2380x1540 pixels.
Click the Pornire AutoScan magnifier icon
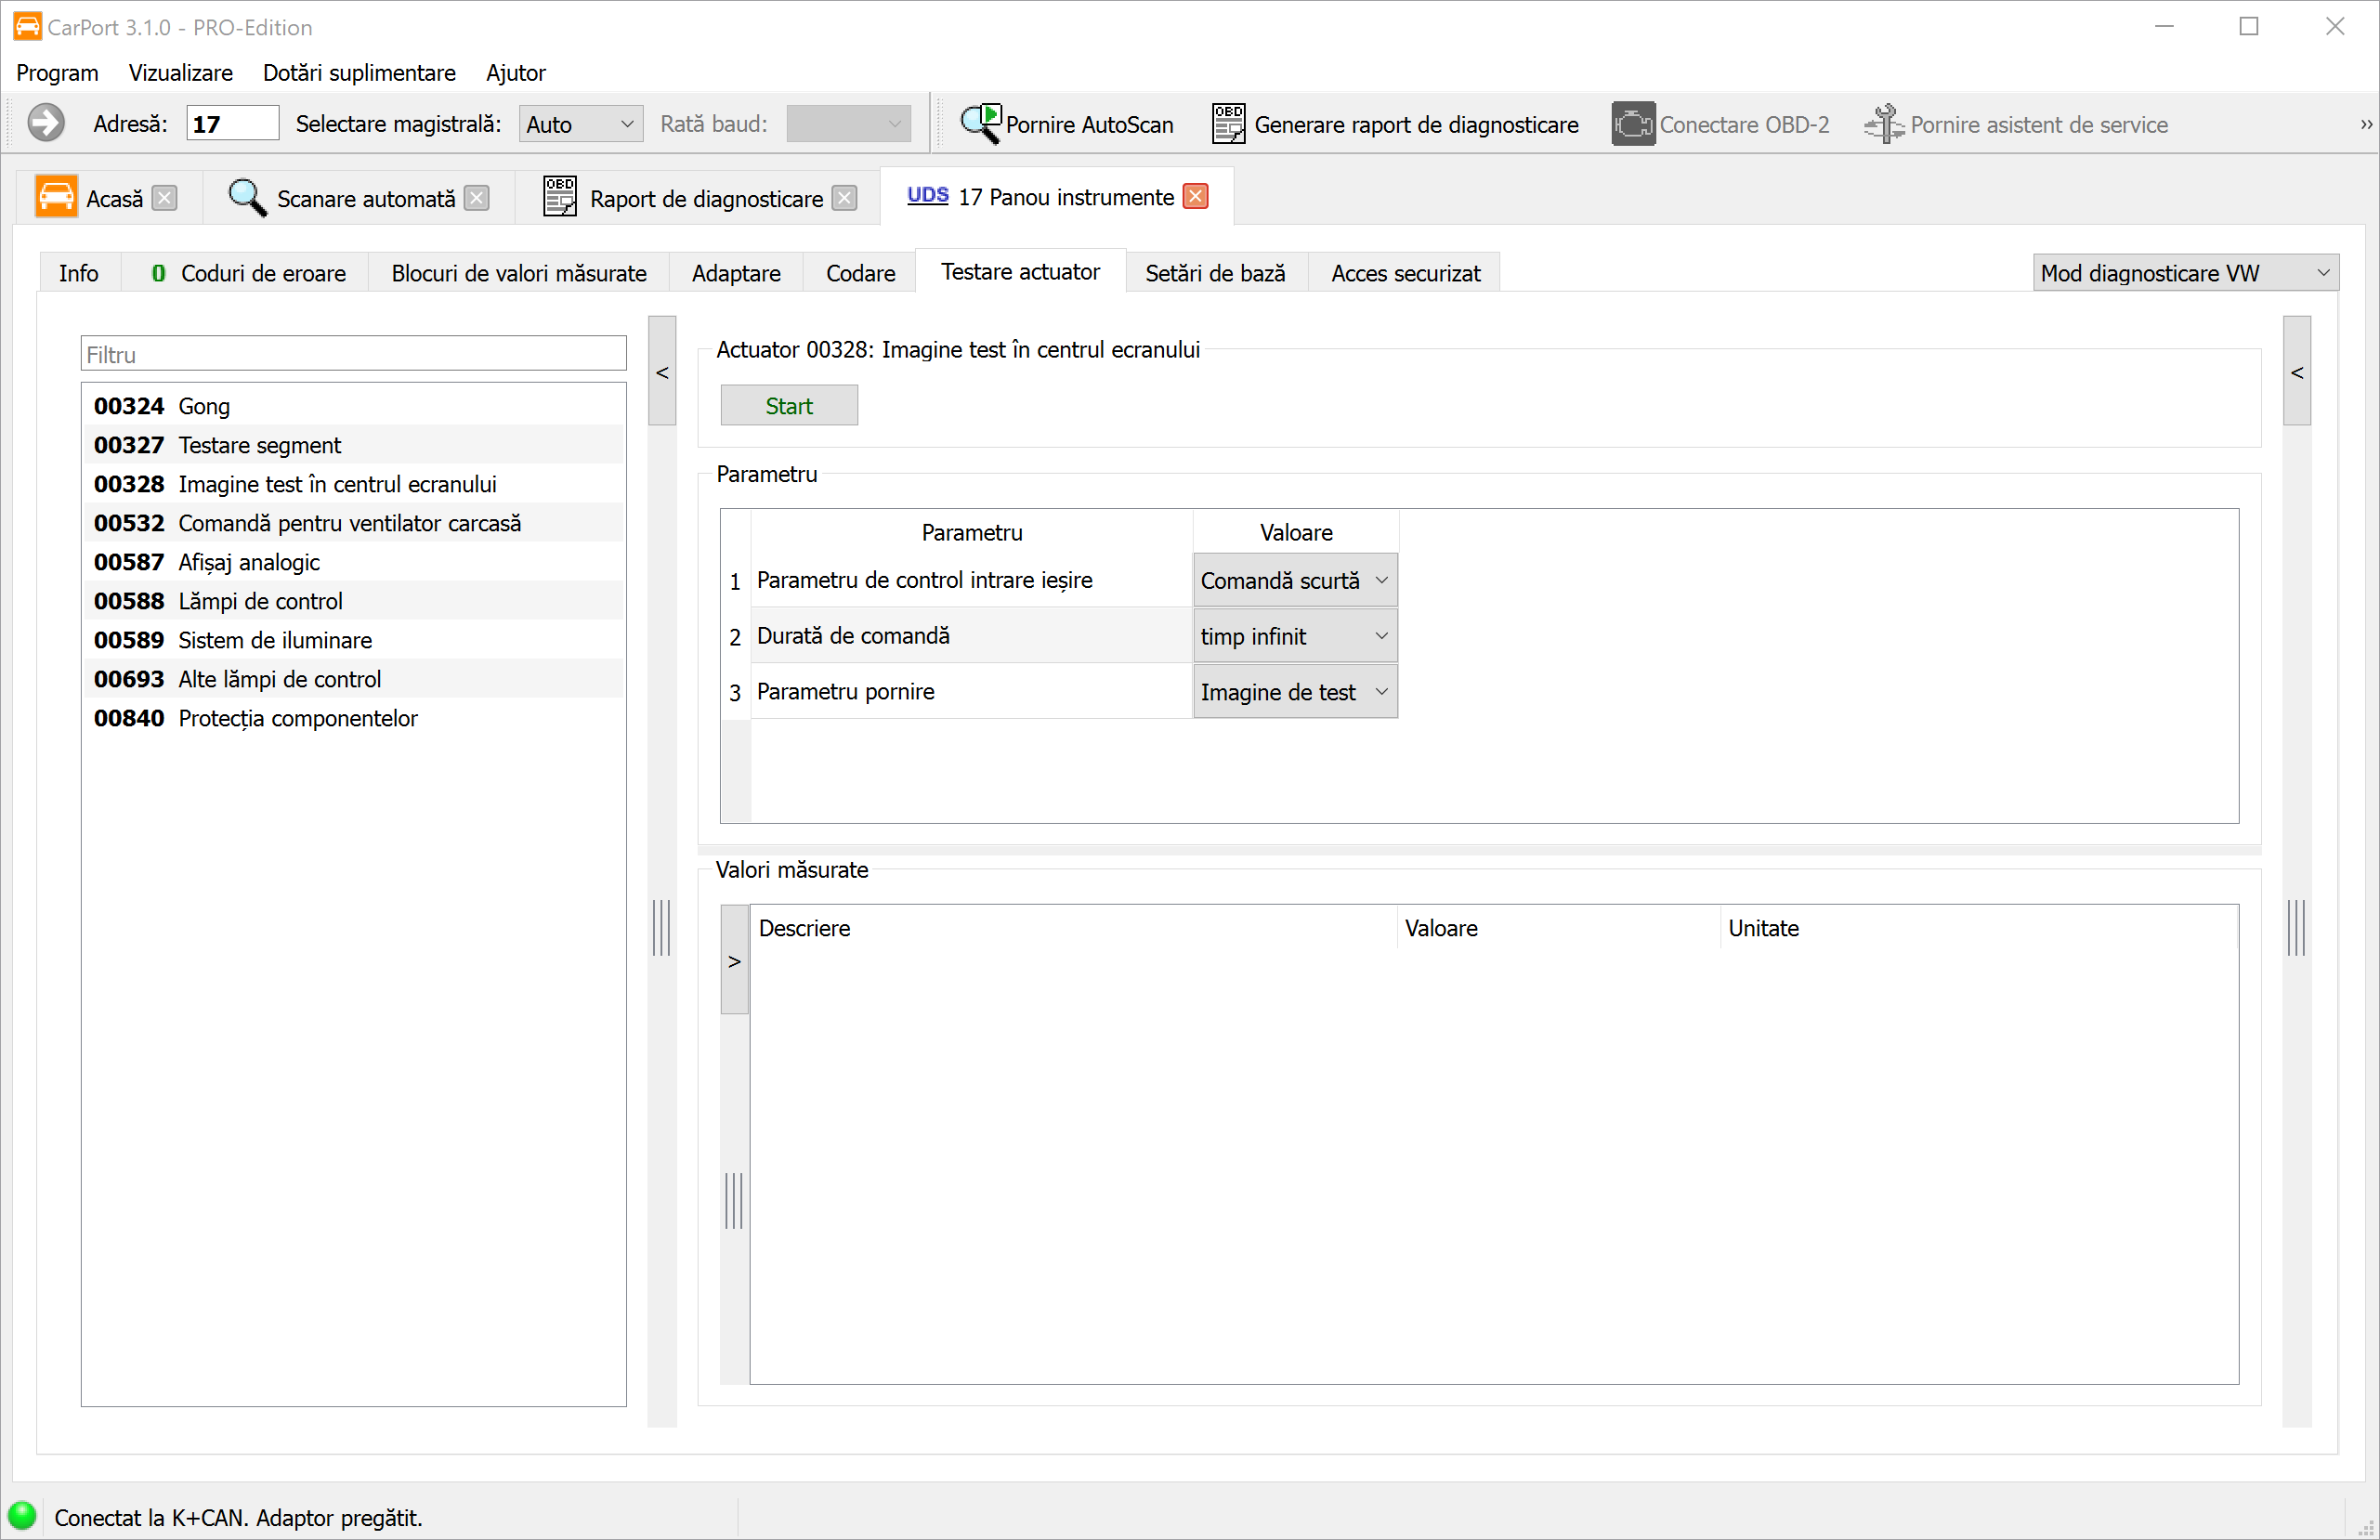[980, 124]
